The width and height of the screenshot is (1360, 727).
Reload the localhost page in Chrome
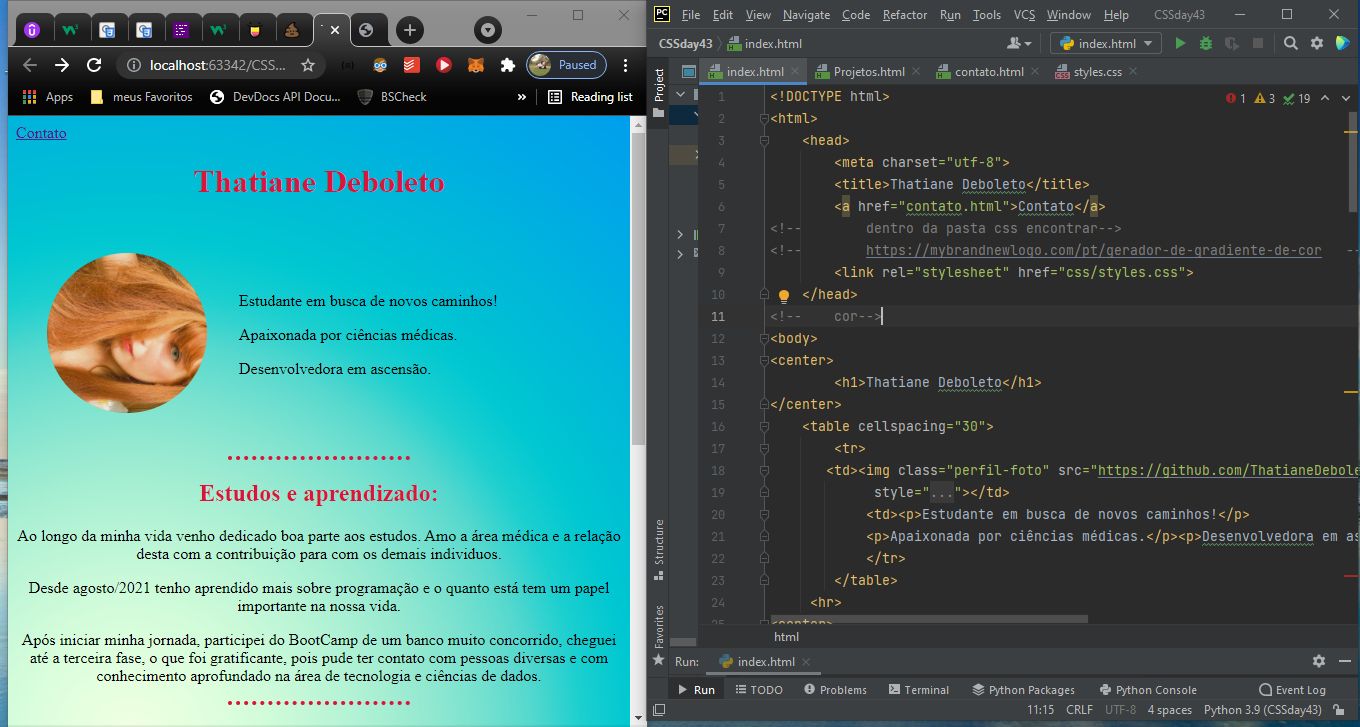pos(94,65)
